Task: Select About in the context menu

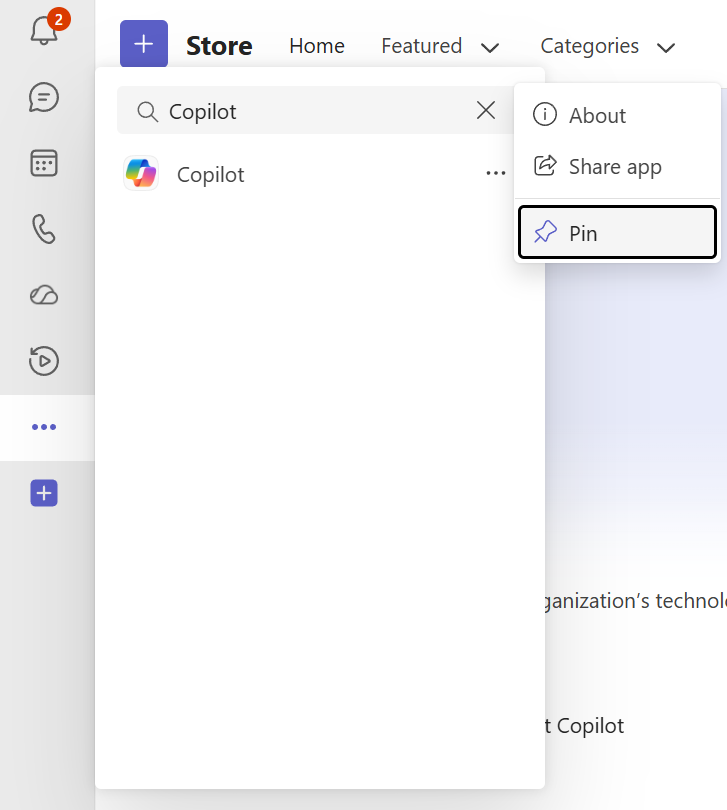Action: pos(617,115)
